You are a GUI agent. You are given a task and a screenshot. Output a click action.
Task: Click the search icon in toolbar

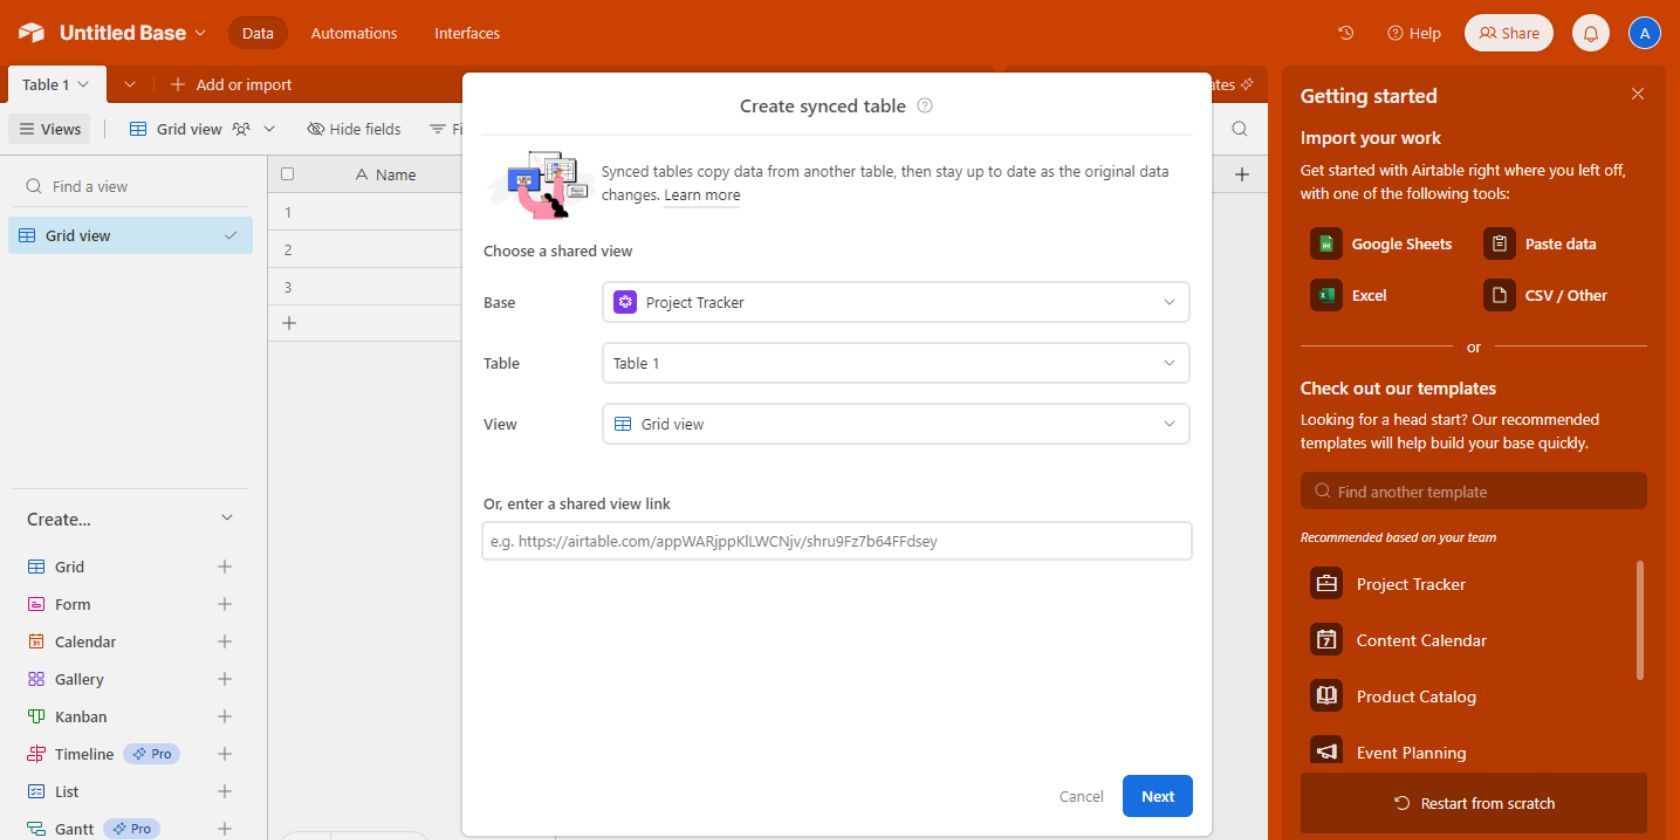pos(1239,128)
